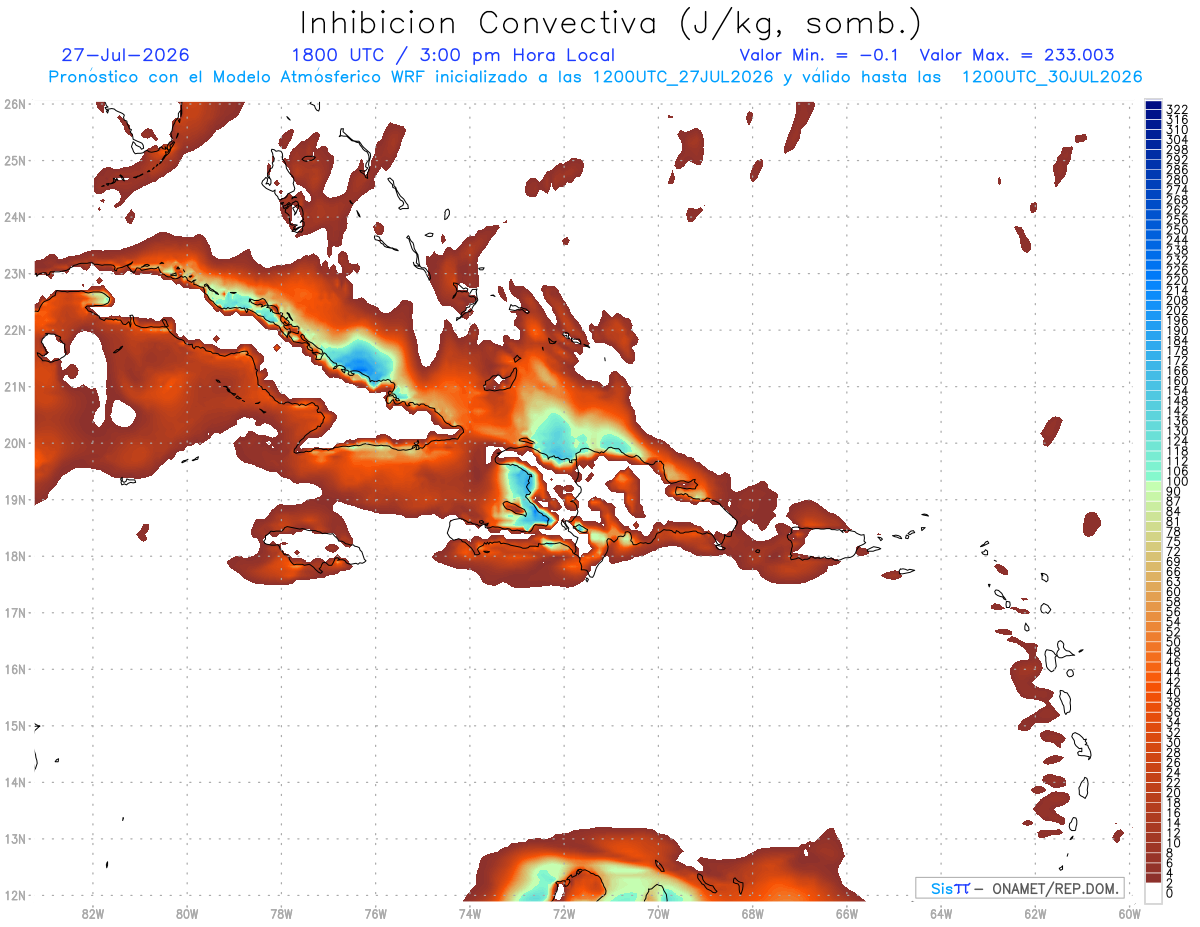Click the 220 value on the color scale

(1177, 280)
